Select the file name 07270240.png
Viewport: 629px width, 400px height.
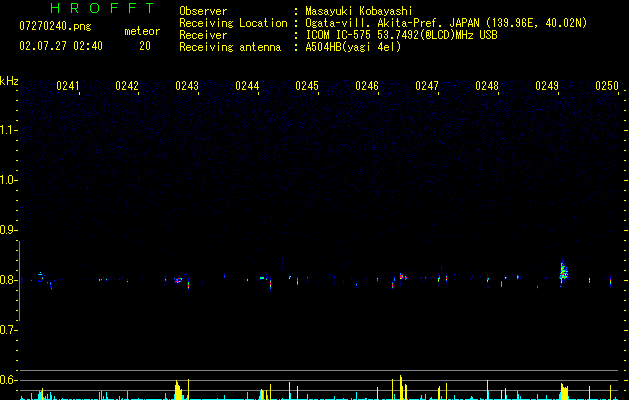tap(55, 26)
